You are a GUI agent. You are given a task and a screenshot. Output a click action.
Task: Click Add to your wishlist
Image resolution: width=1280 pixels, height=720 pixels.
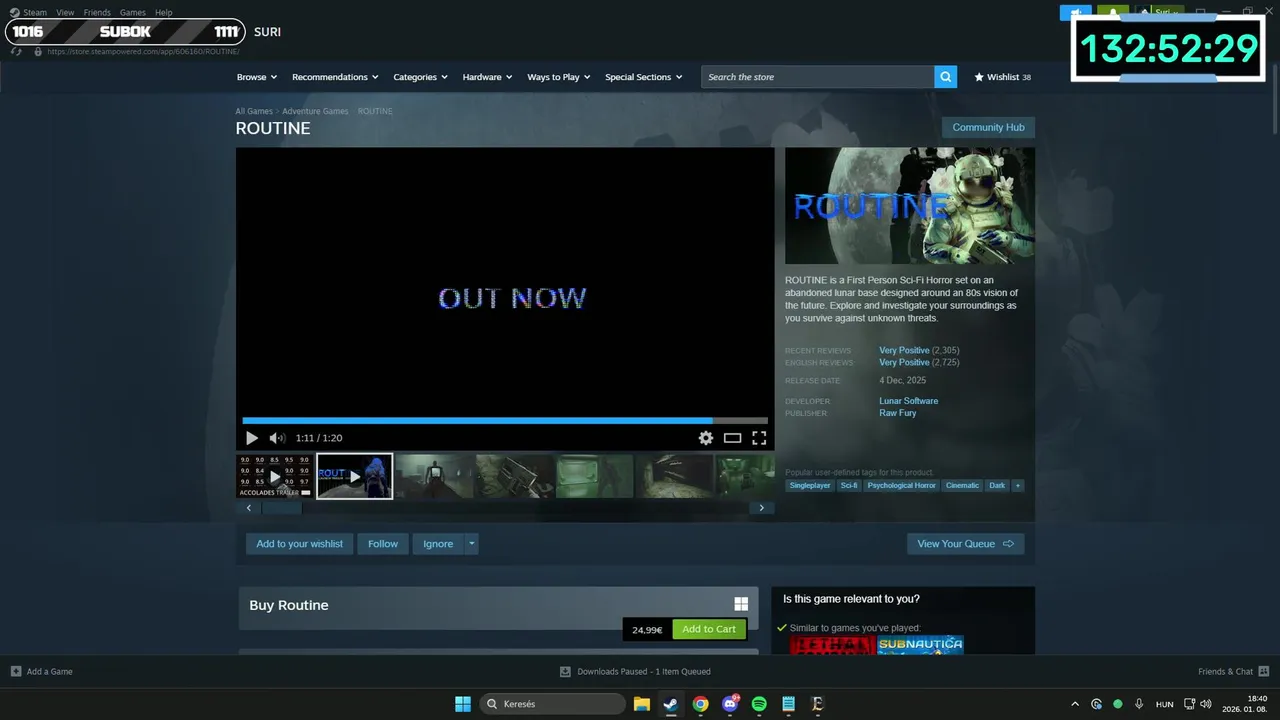tap(299, 544)
